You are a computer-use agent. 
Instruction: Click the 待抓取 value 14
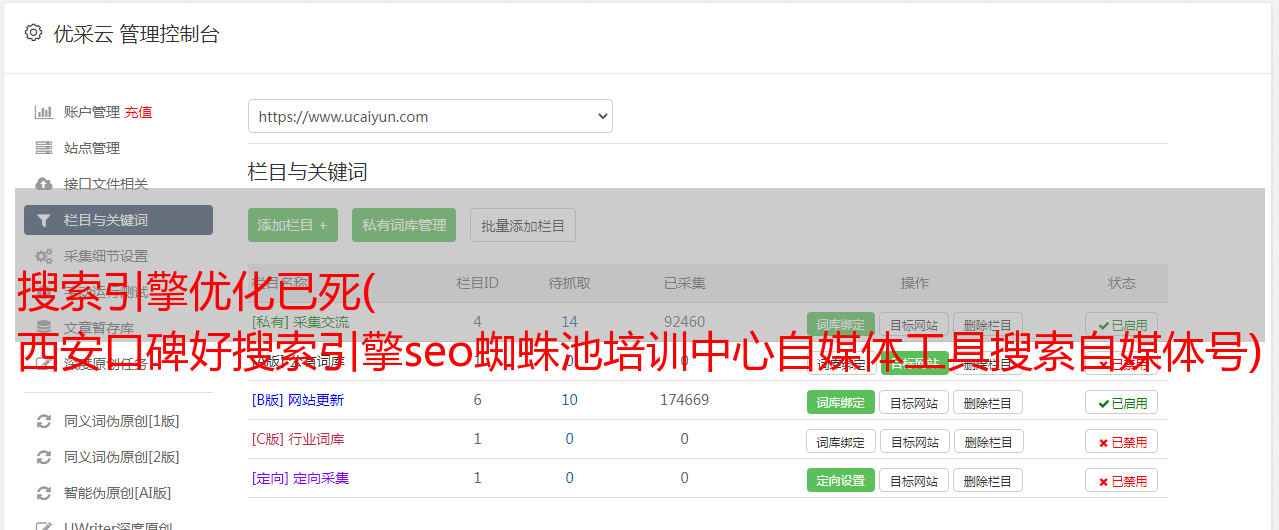[569, 322]
